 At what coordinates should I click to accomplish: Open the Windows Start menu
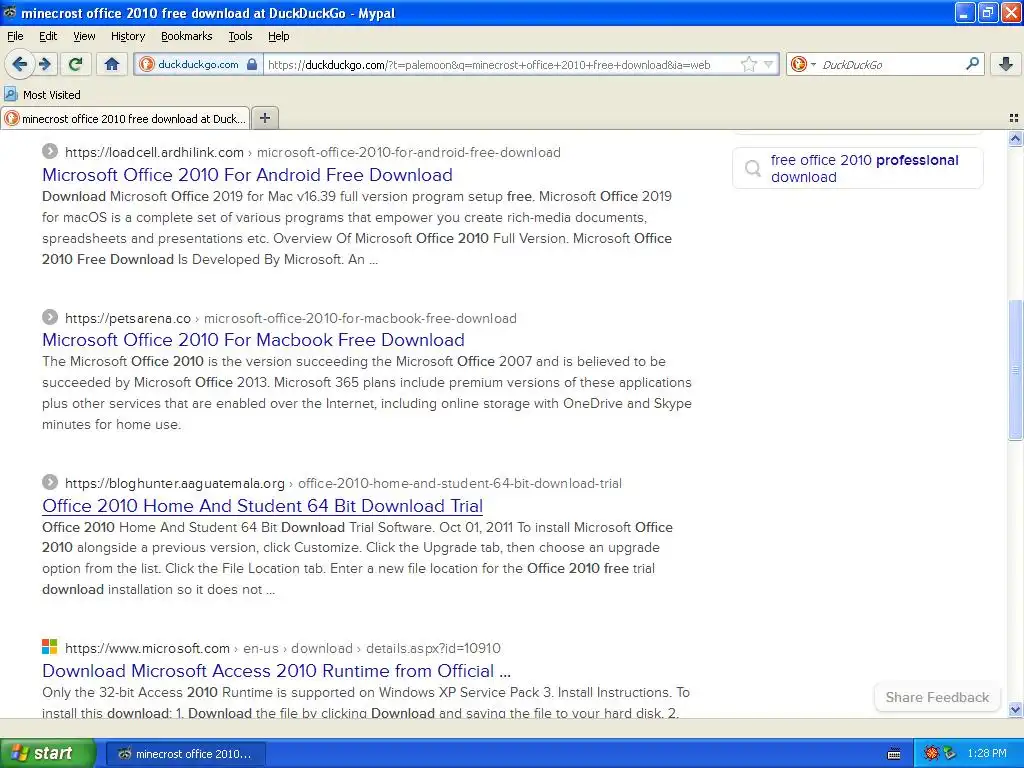pyautogui.click(x=47, y=753)
